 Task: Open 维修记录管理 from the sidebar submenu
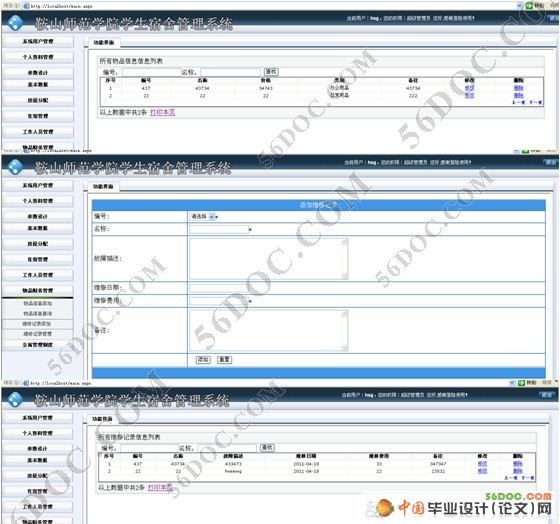[38, 334]
